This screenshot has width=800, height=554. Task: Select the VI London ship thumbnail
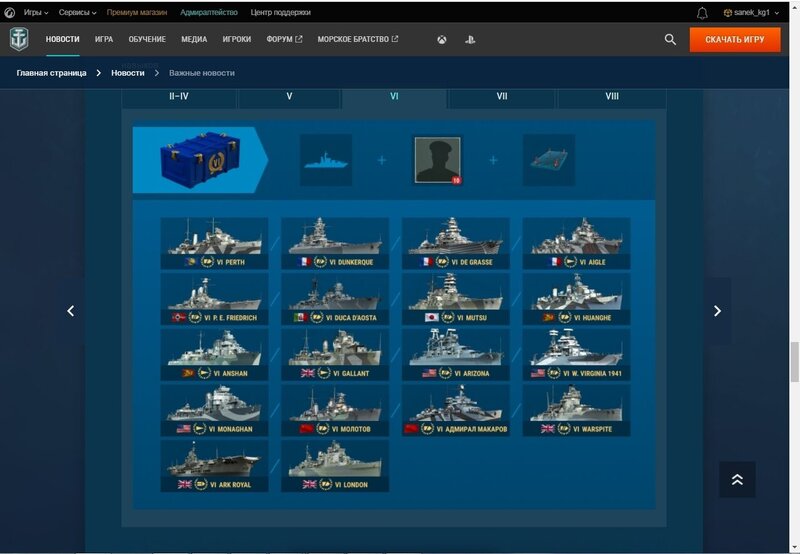click(335, 466)
